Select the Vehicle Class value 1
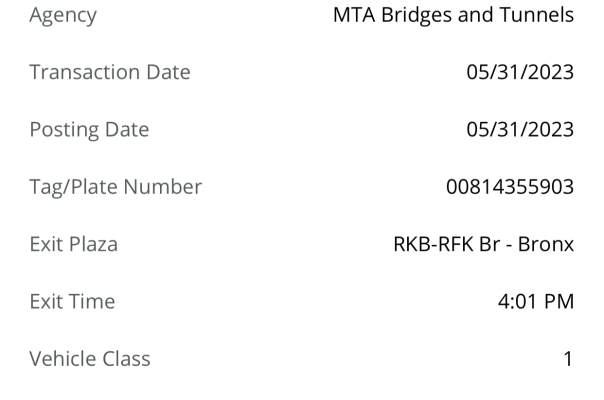The height and width of the screenshot is (400, 604). pyautogui.click(x=568, y=359)
